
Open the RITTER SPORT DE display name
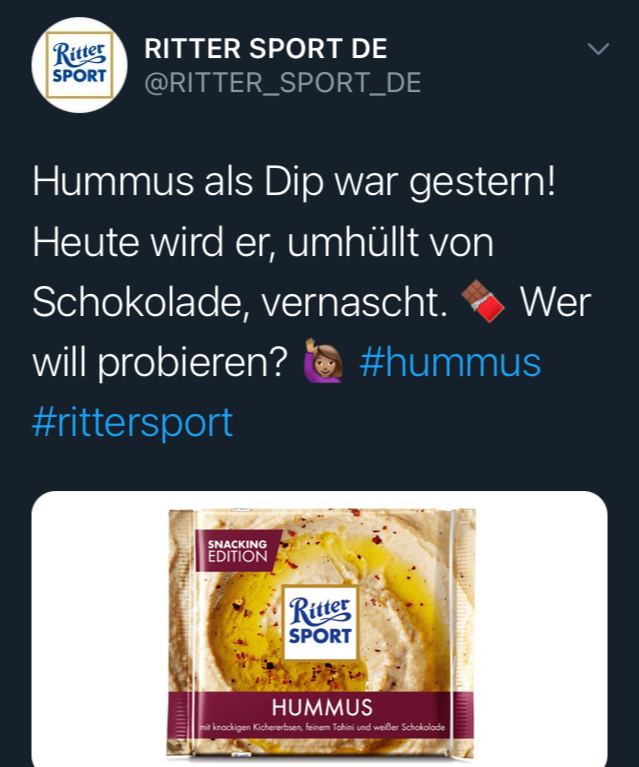click(266, 48)
